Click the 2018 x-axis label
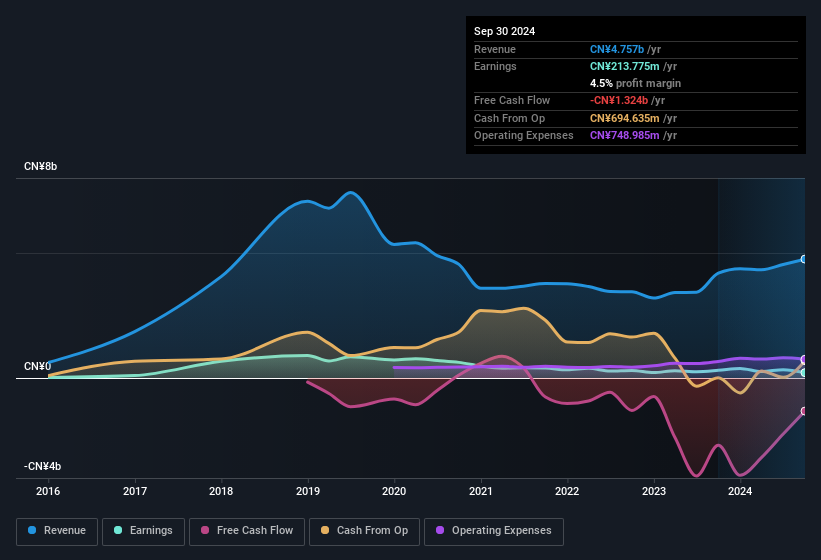Screen dimensions: 821x560 [x=221, y=491]
